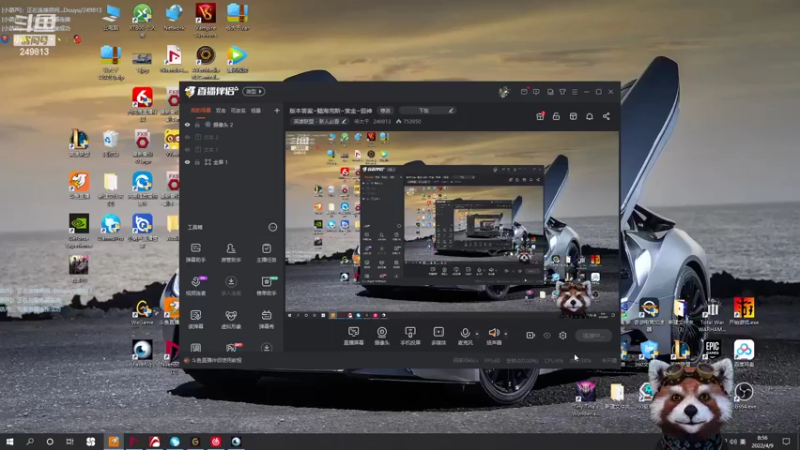Click the mode switch pill beside the app logo

click(x=254, y=92)
